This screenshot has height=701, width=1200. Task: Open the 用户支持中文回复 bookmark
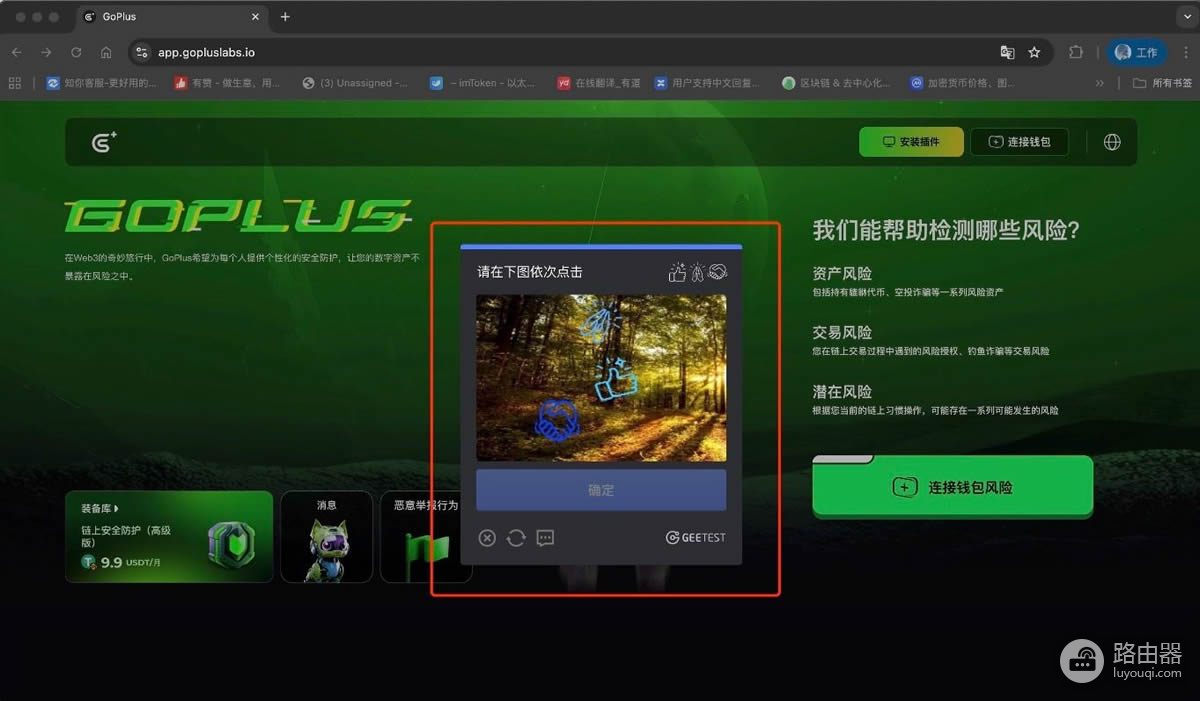pyautogui.click(x=707, y=83)
